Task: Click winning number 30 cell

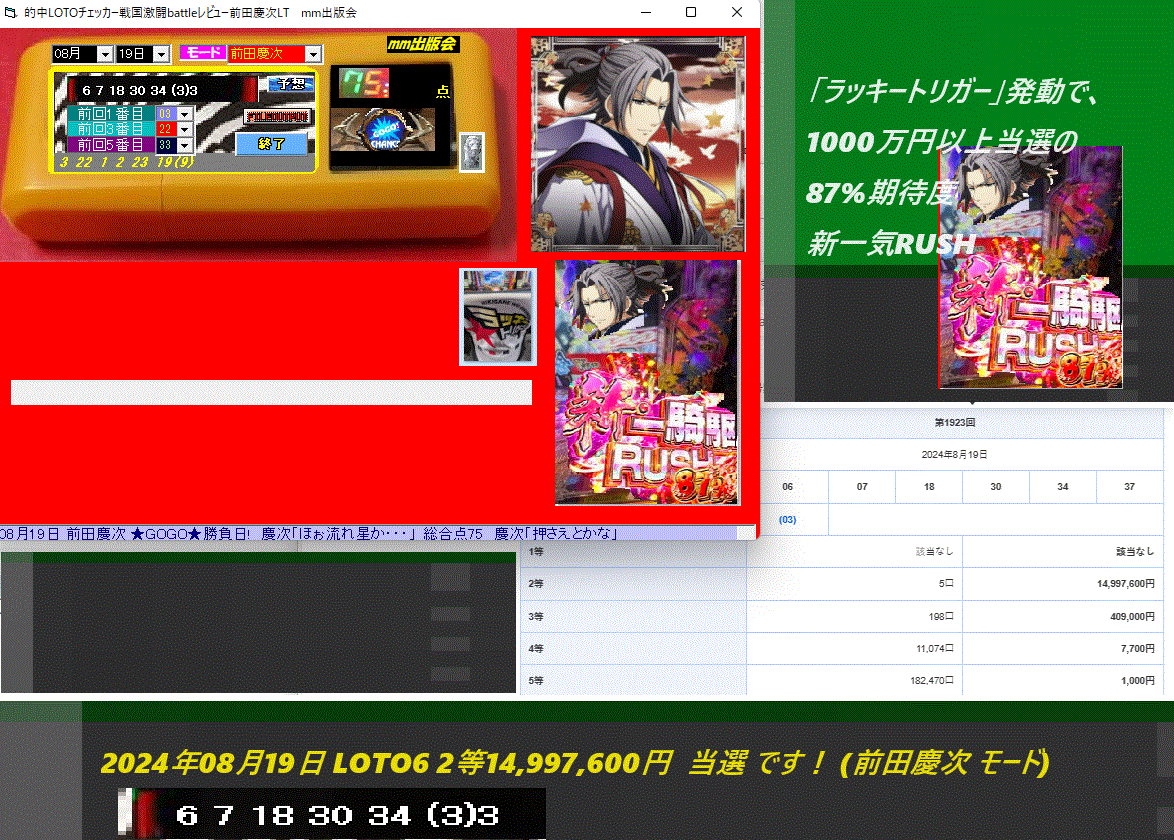Action: point(996,487)
